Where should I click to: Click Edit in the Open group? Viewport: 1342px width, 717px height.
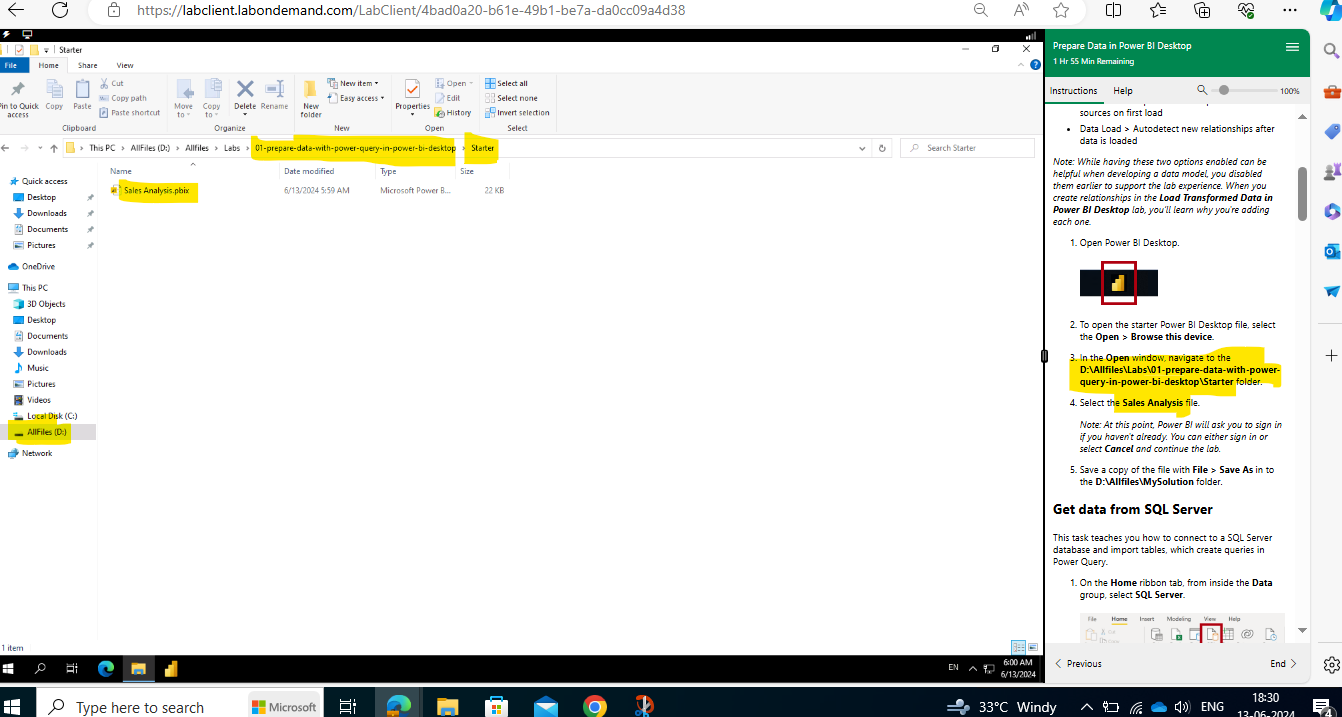pyautogui.click(x=448, y=98)
